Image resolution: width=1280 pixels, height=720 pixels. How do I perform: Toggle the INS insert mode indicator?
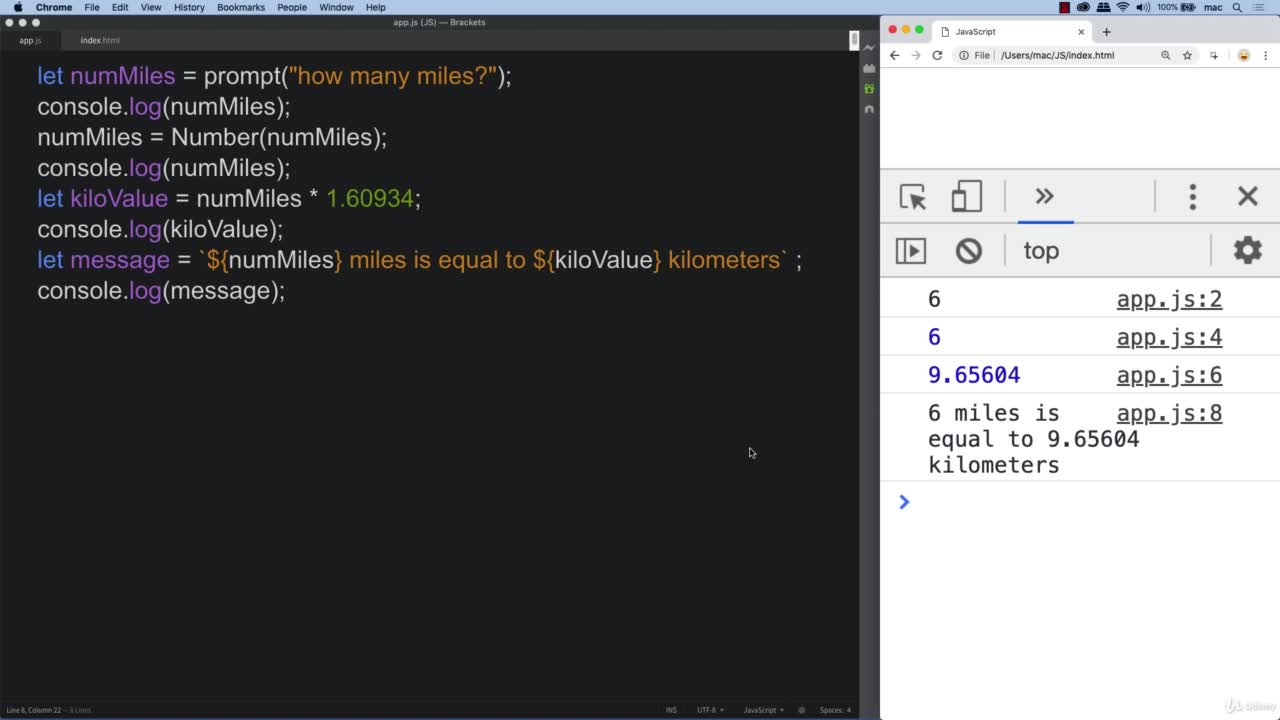(671, 710)
